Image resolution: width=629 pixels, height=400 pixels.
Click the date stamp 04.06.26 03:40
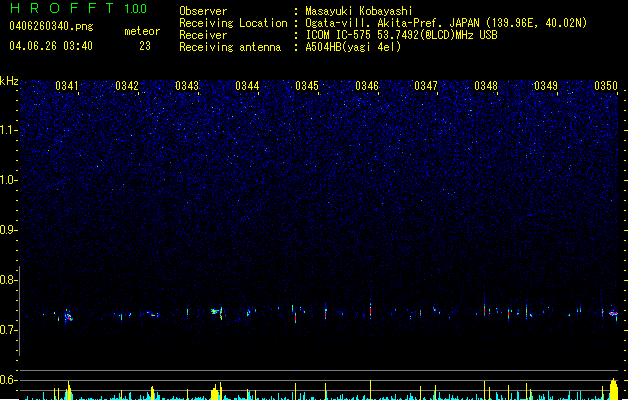(x=51, y=46)
